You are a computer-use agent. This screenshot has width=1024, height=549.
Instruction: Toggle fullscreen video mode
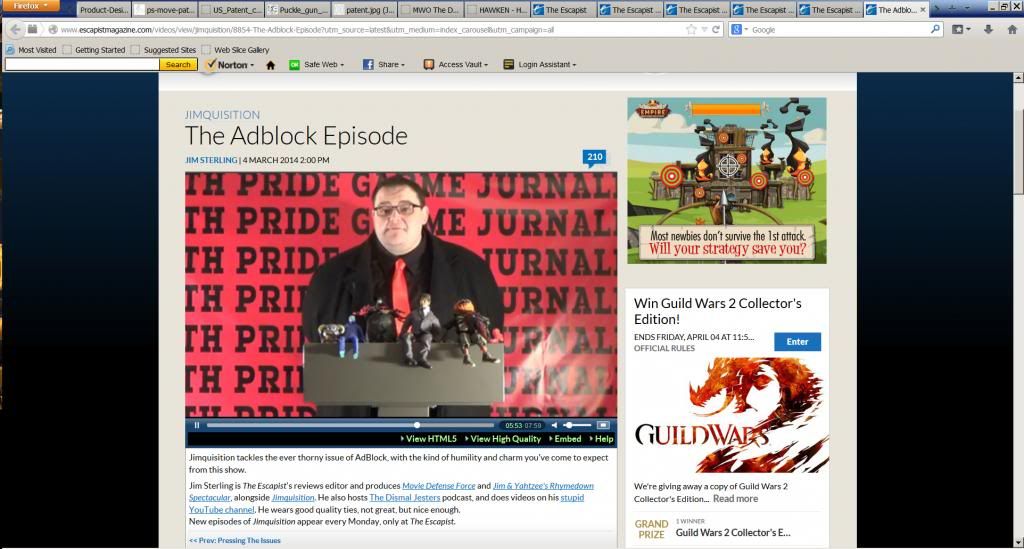603,425
